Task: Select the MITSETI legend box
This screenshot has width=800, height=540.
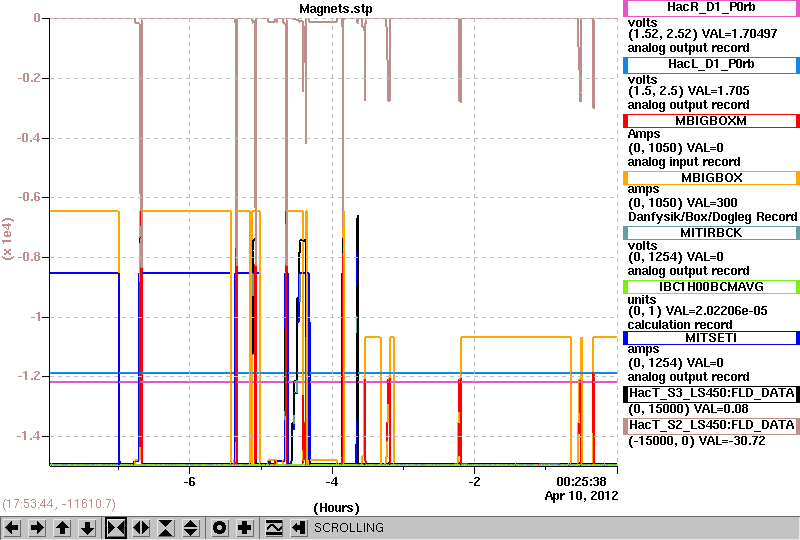Action: pos(711,338)
